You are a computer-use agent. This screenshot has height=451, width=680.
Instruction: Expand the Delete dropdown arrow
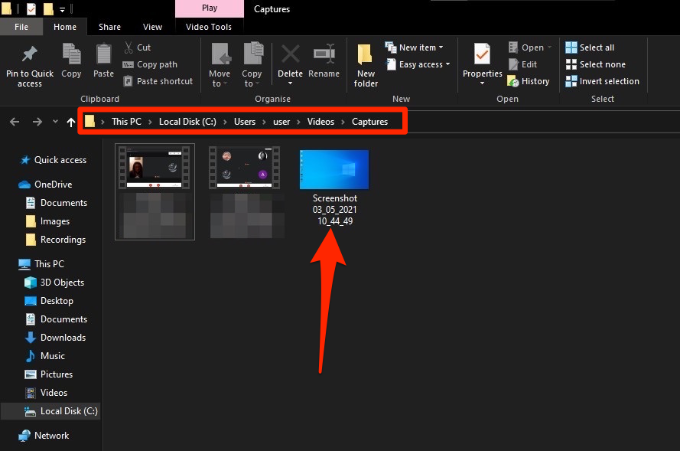click(290, 84)
